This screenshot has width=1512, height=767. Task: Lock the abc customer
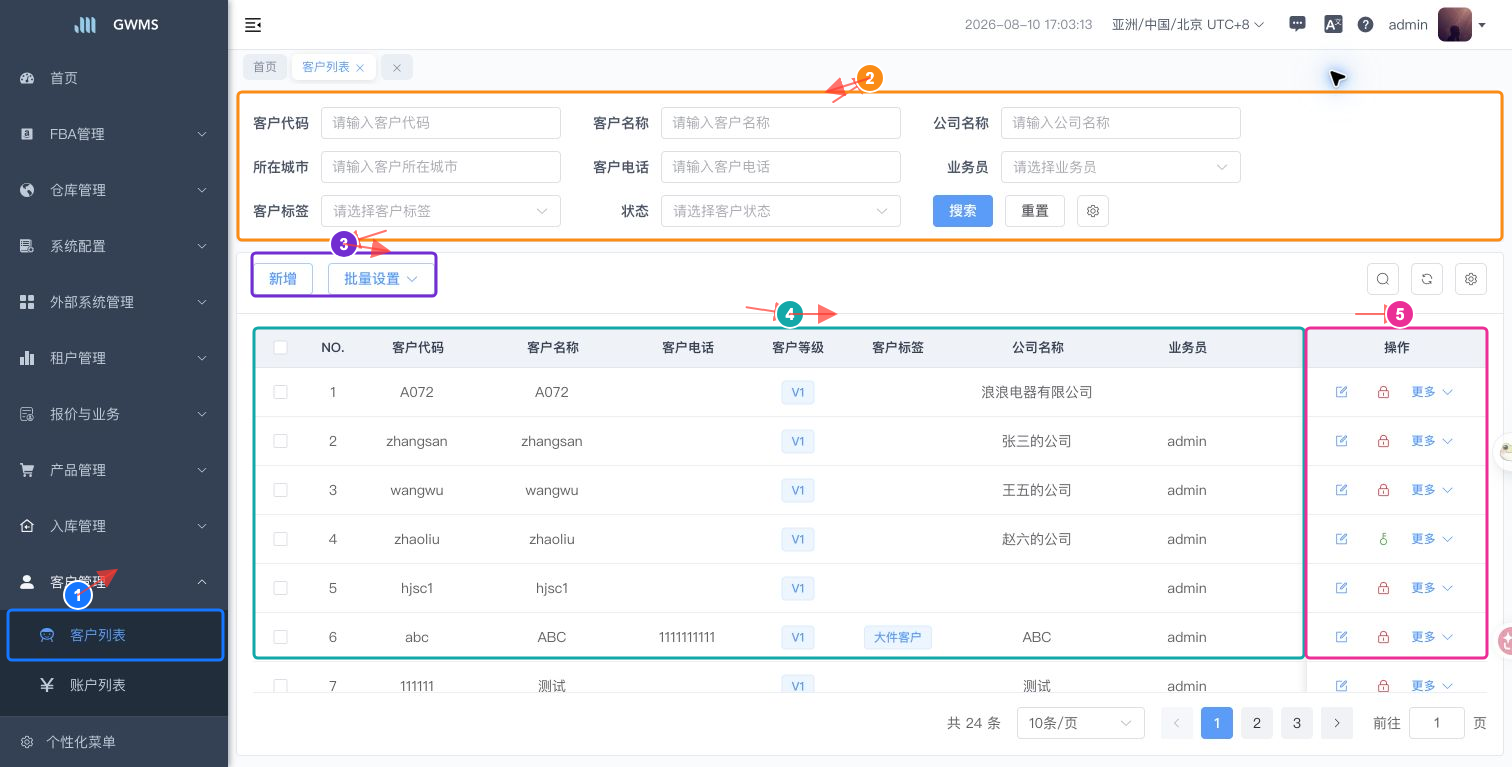click(1383, 637)
